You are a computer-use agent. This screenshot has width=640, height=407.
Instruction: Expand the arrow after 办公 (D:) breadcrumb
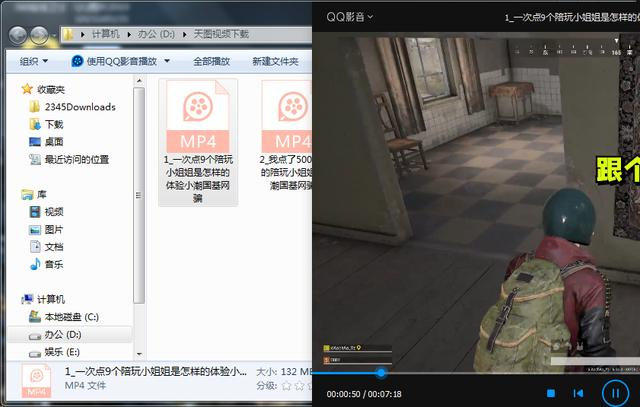tap(184, 34)
